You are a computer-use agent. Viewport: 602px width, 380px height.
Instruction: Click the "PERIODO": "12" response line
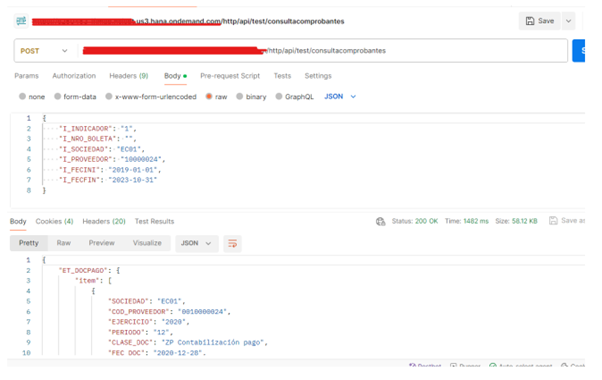point(141,332)
